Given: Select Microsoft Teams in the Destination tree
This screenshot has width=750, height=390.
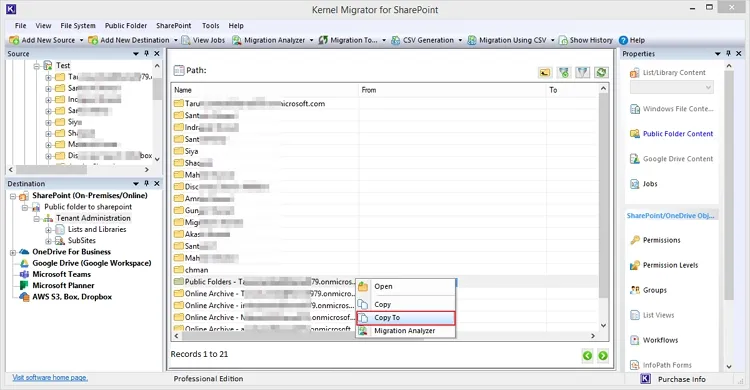Looking at the screenshot, I should click(x=61, y=274).
